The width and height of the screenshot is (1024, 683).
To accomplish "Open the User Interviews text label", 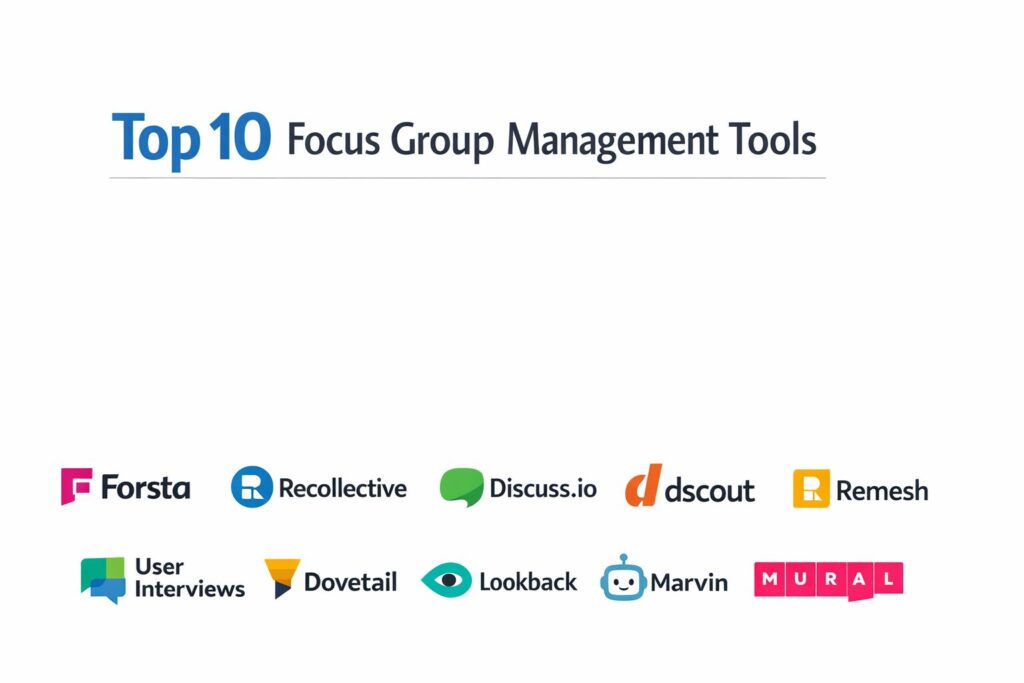I will [189, 577].
